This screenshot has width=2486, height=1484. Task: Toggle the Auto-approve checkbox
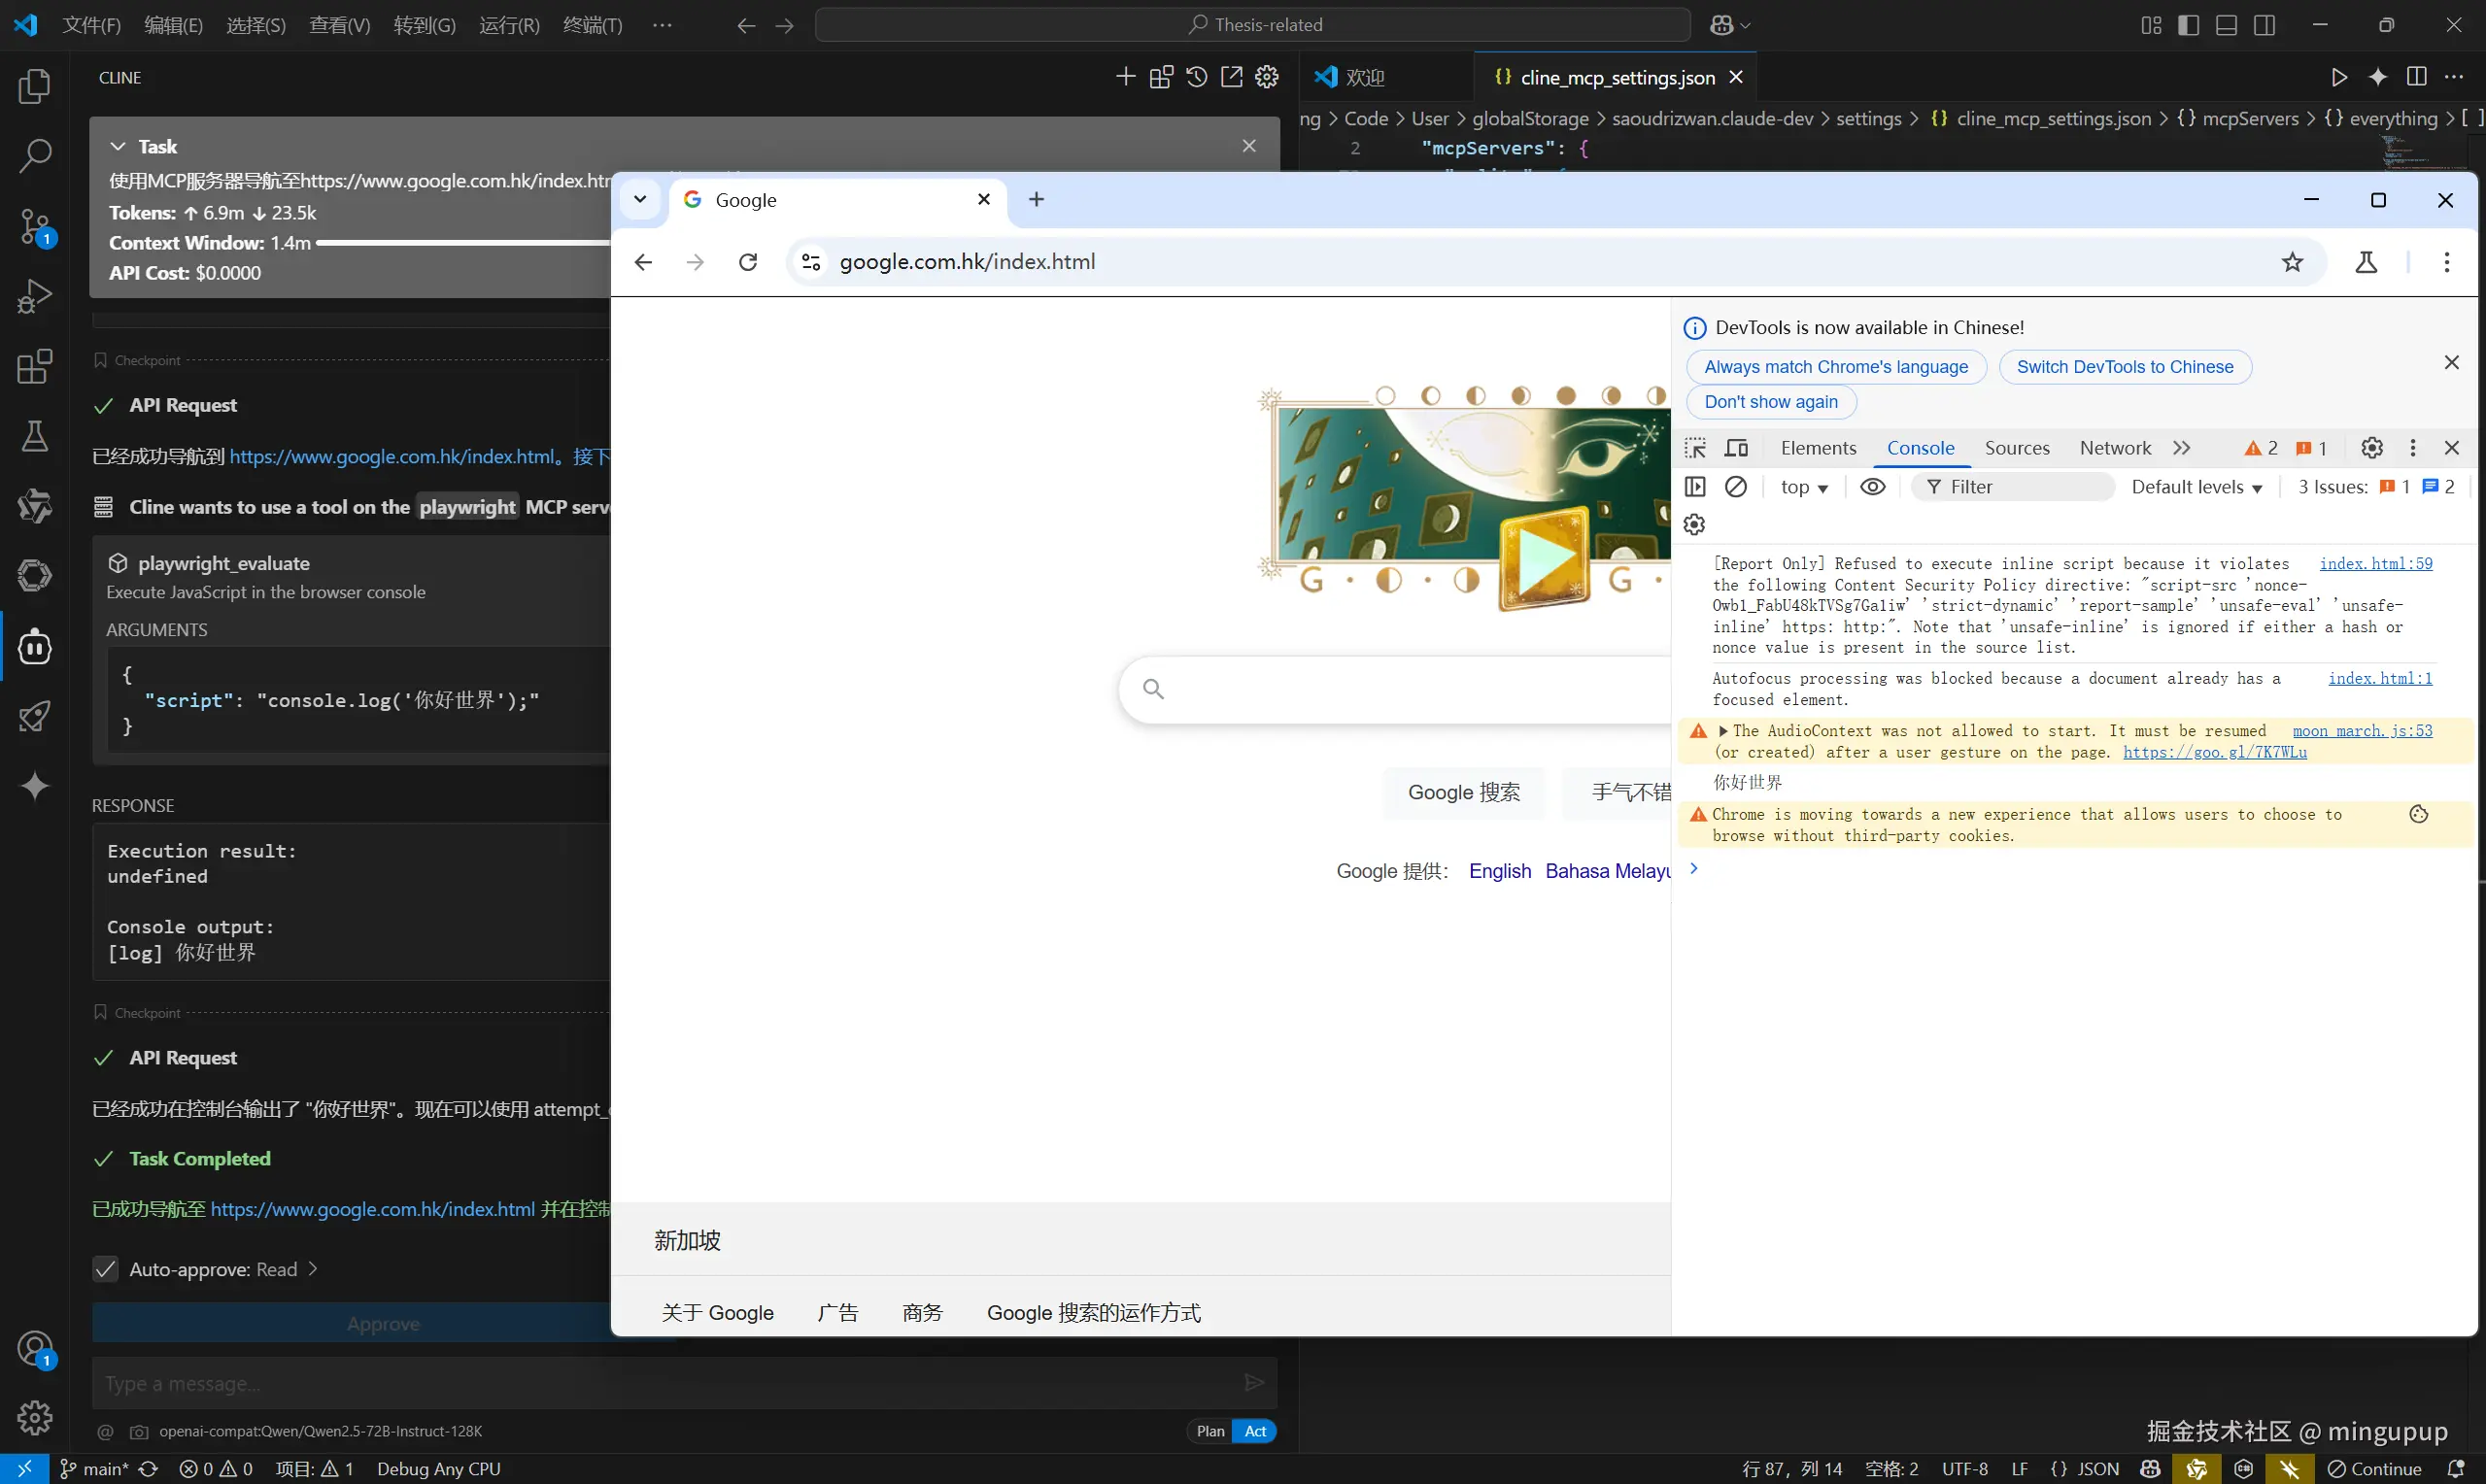point(105,1269)
